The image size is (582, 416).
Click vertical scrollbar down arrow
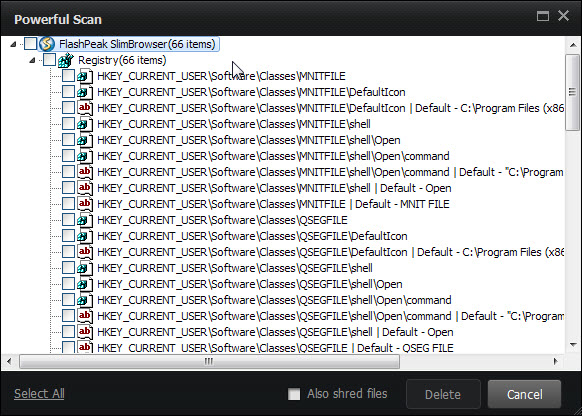(x=573, y=345)
